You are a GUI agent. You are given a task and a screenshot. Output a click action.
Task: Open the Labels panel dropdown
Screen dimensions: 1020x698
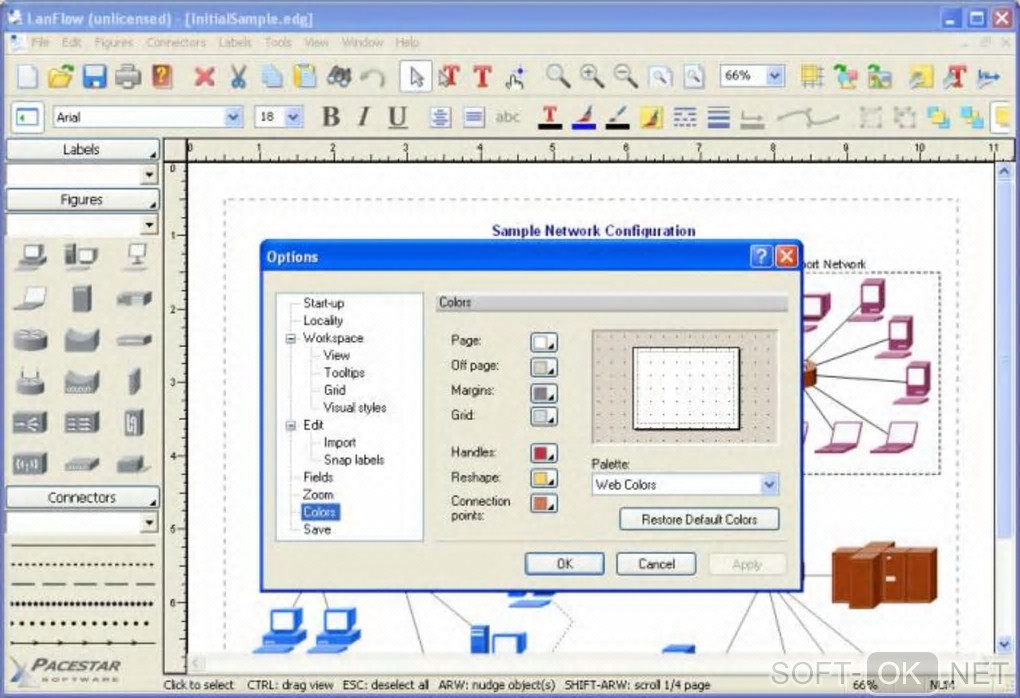150,174
